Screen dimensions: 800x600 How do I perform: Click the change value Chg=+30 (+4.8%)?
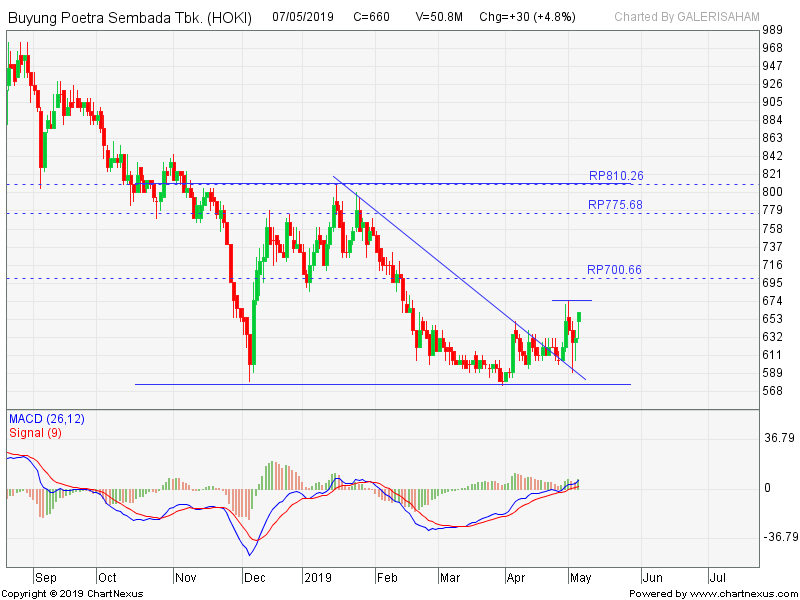click(528, 17)
